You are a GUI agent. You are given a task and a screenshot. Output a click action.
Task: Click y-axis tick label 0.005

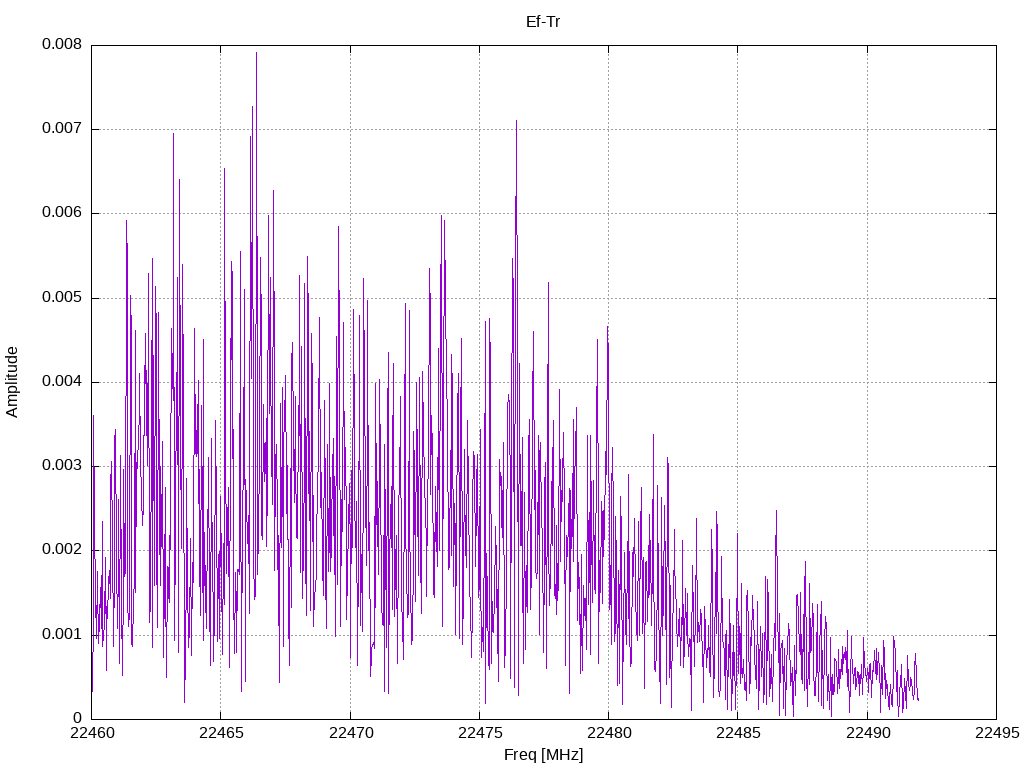[x=62, y=298]
